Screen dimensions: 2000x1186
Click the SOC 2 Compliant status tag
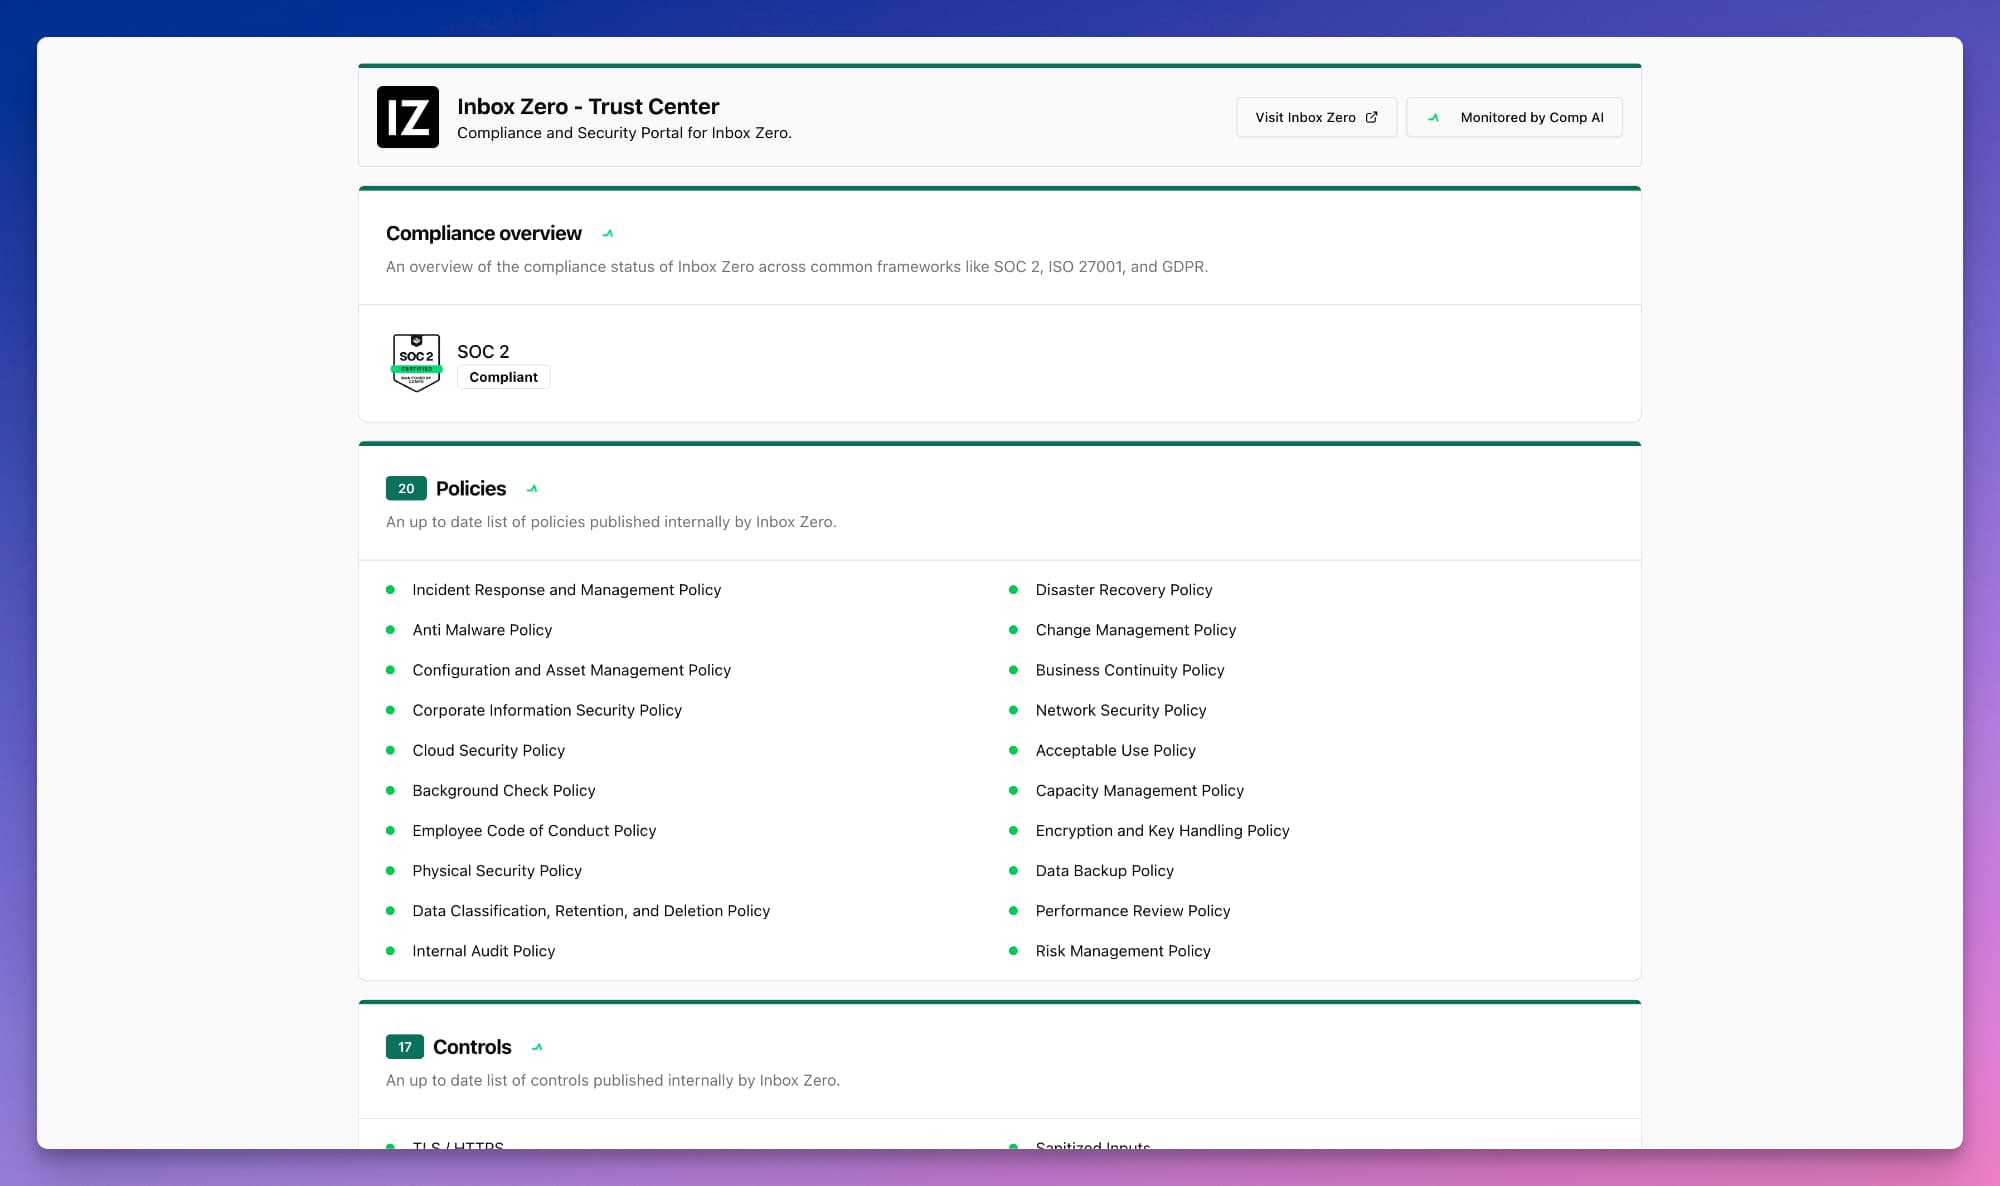click(503, 377)
